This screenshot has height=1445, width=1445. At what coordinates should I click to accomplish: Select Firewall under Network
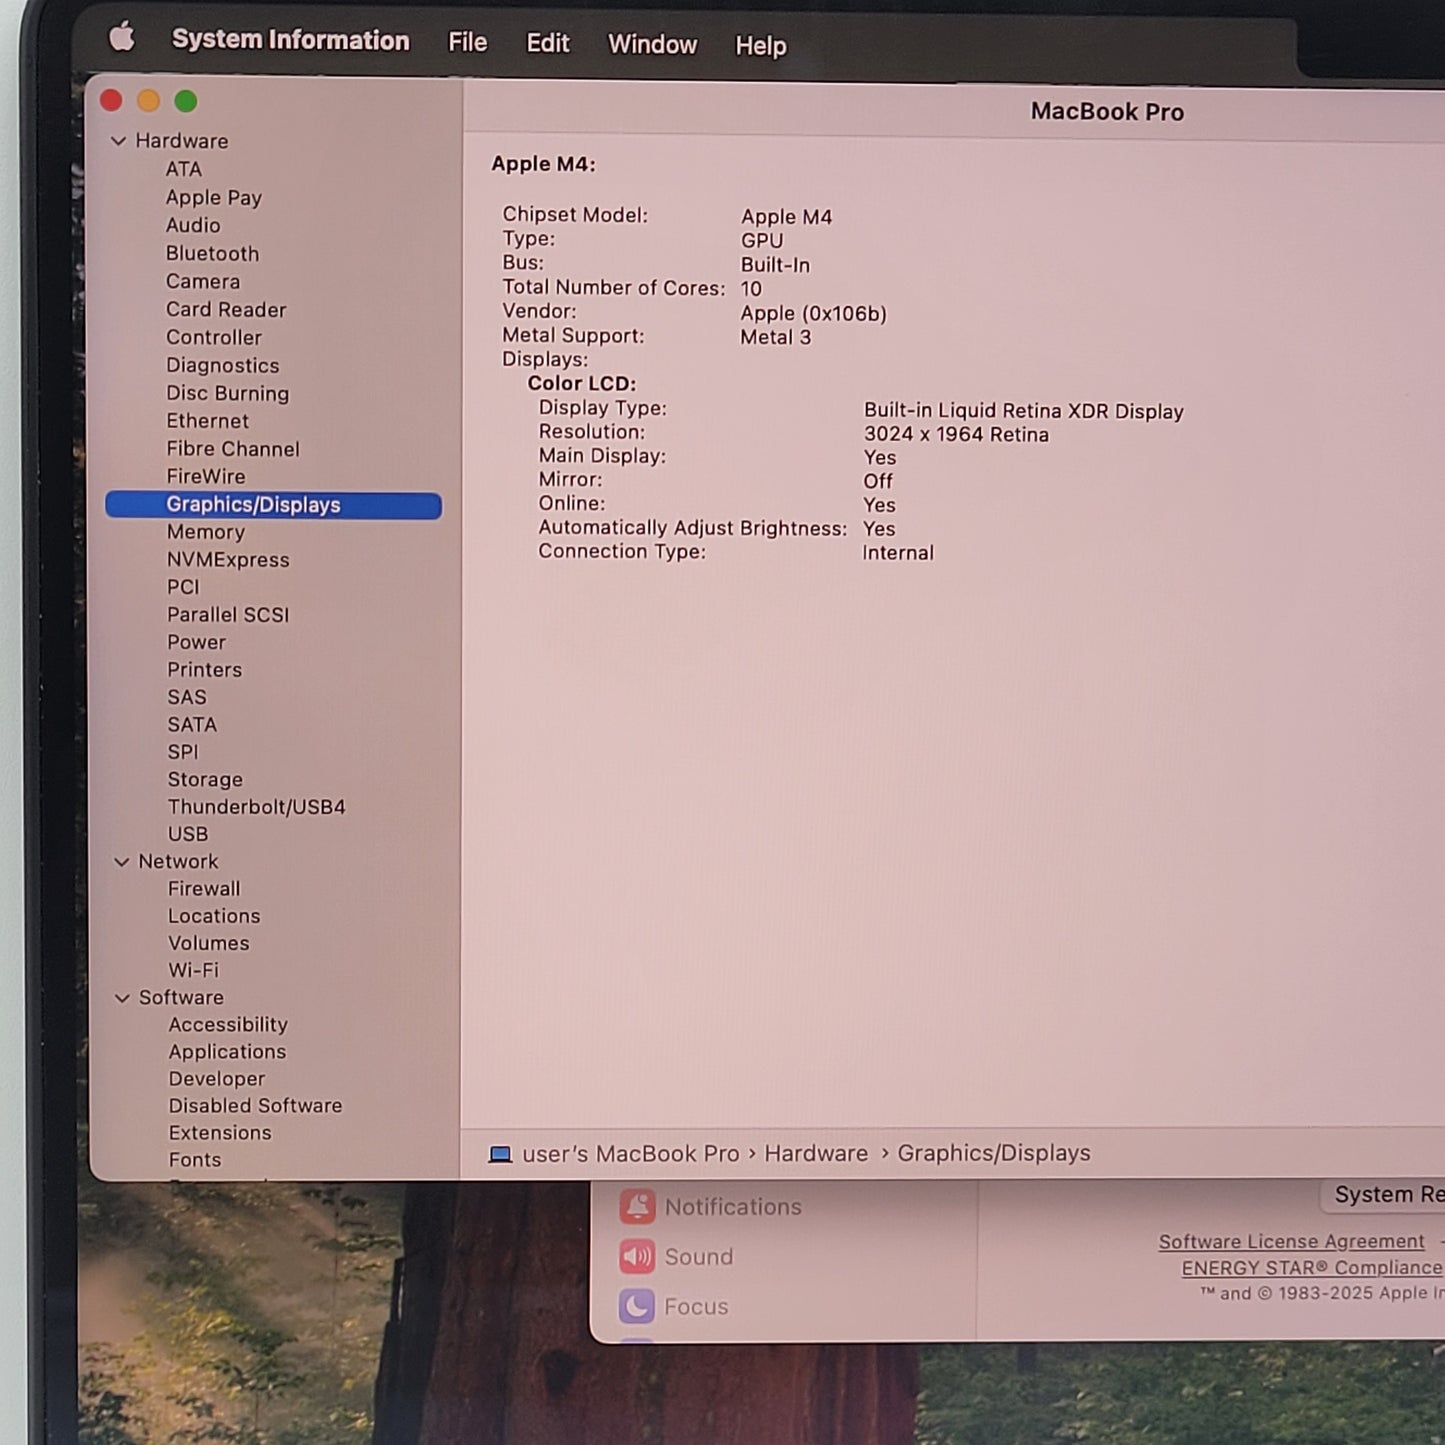[x=204, y=889]
